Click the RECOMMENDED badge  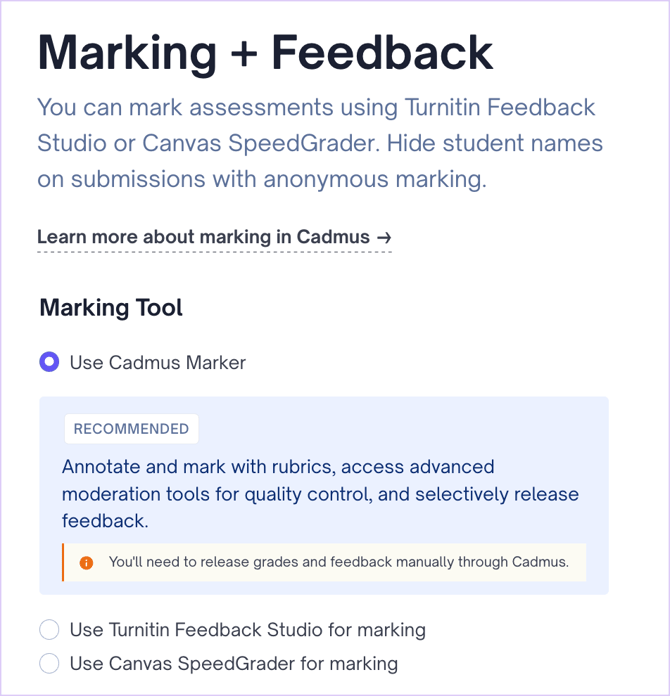click(131, 429)
